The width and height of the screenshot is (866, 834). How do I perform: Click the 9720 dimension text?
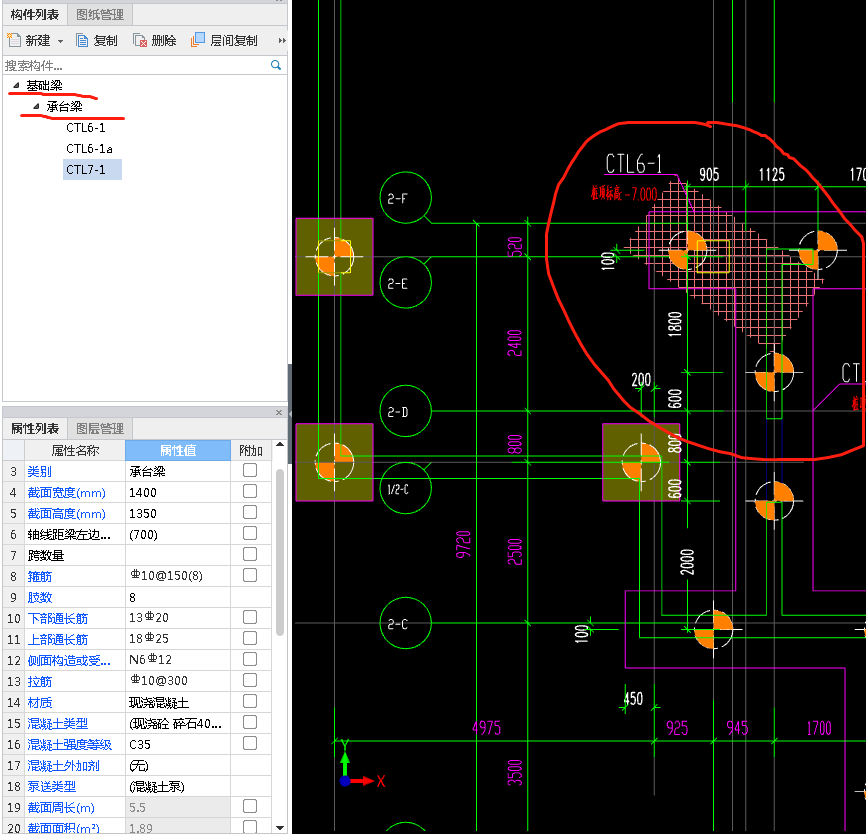pos(463,545)
